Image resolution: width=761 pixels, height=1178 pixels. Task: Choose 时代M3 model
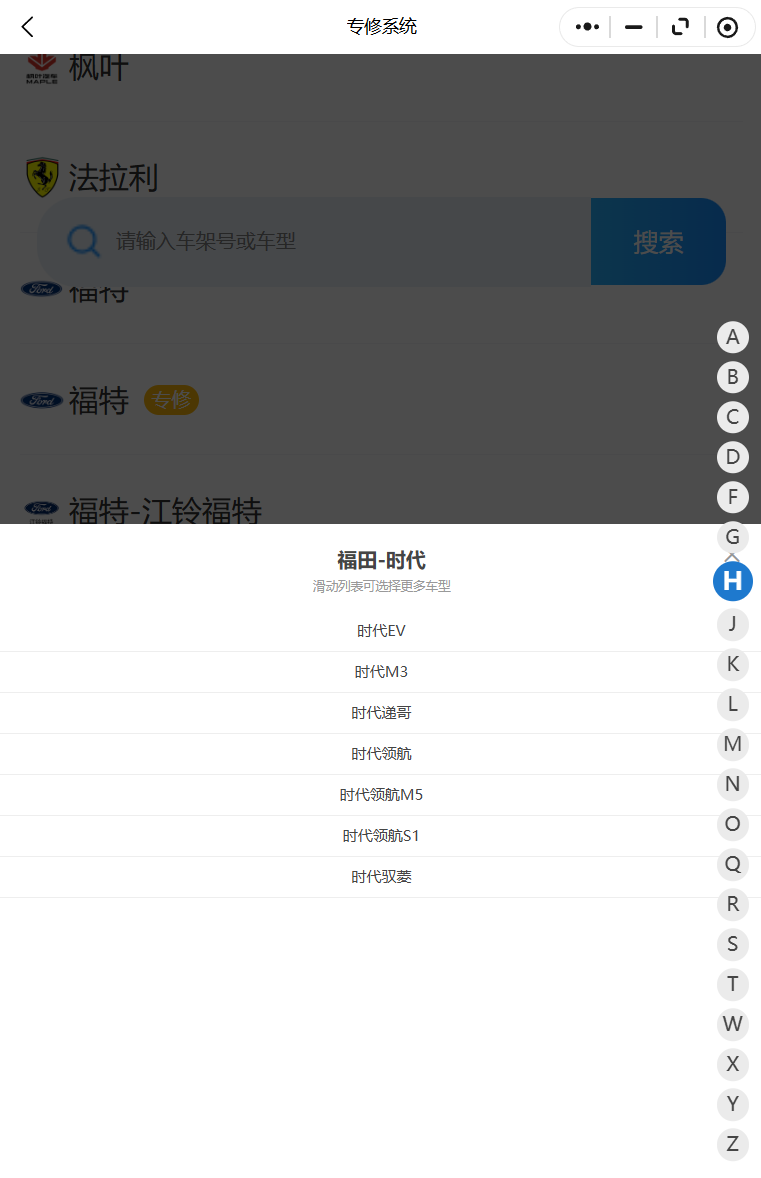coord(380,672)
